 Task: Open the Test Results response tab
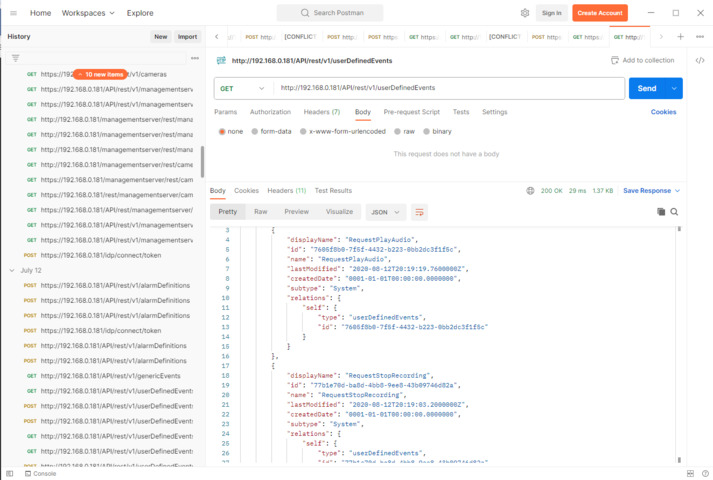(333, 190)
